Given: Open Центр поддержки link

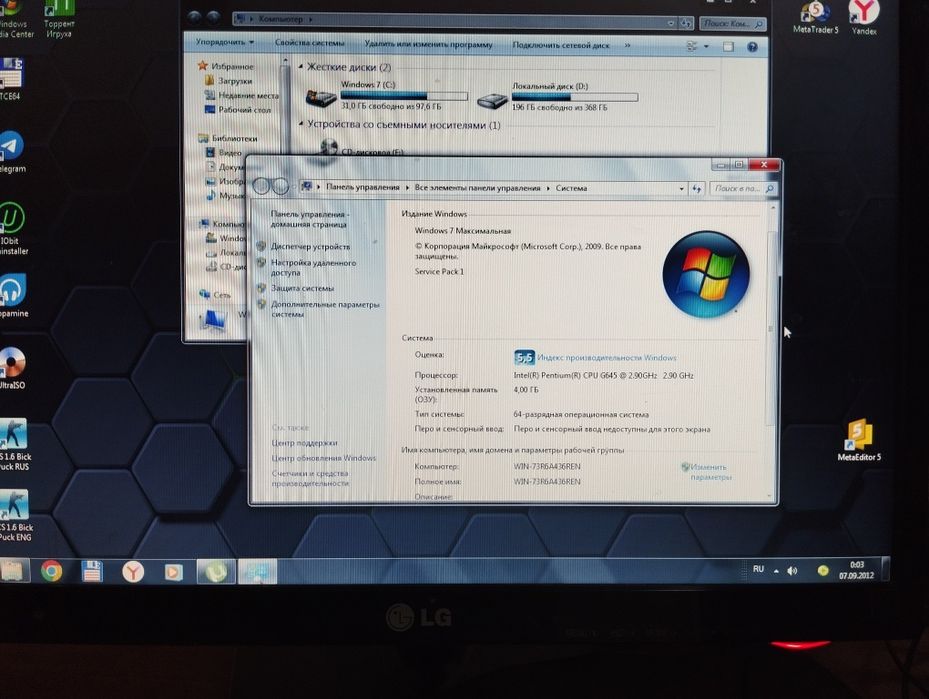Looking at the screenshot, I should click(x=304, y=443).
